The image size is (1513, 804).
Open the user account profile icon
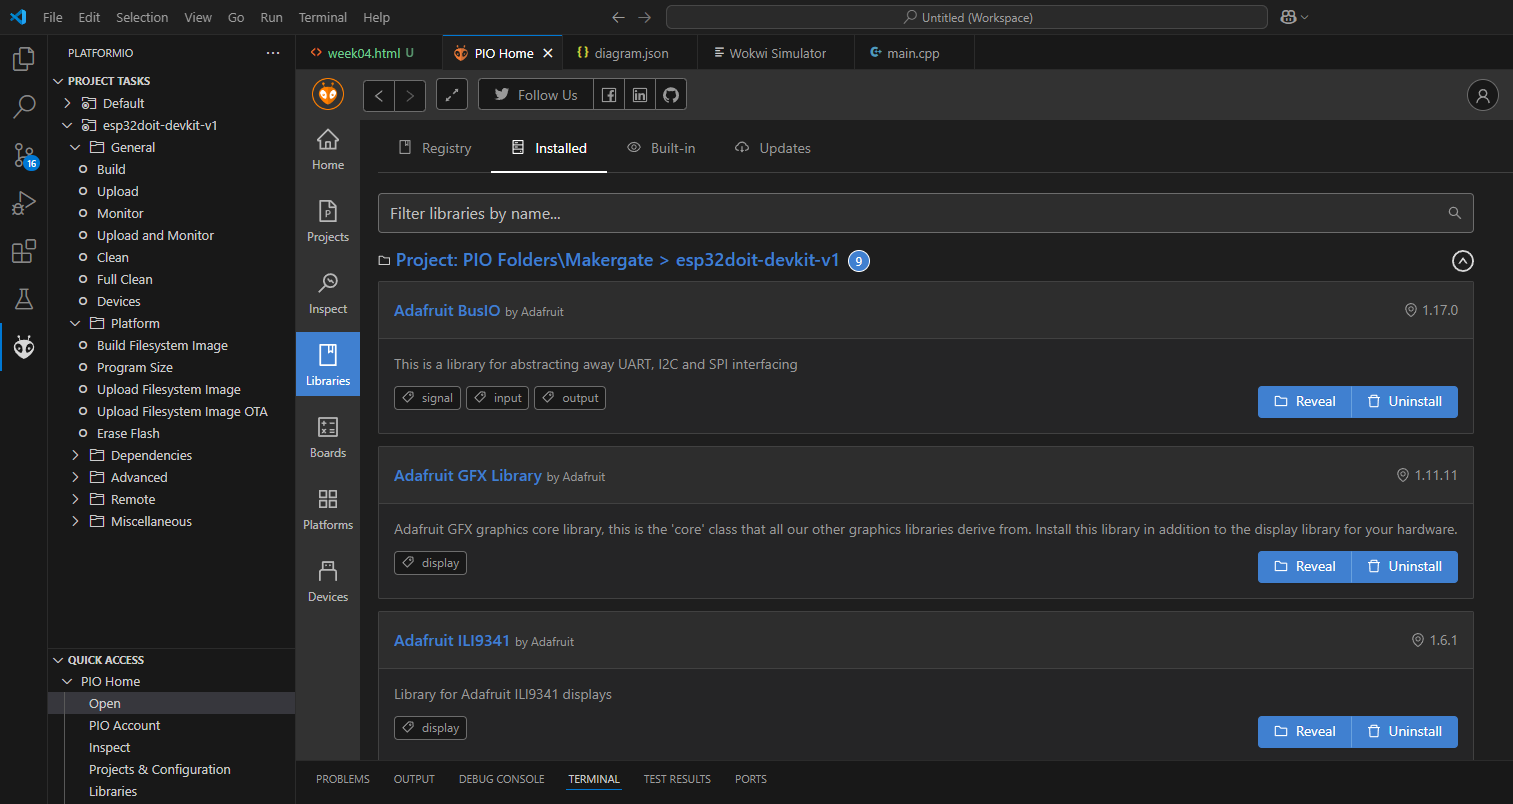click(x=1483, y=95)
